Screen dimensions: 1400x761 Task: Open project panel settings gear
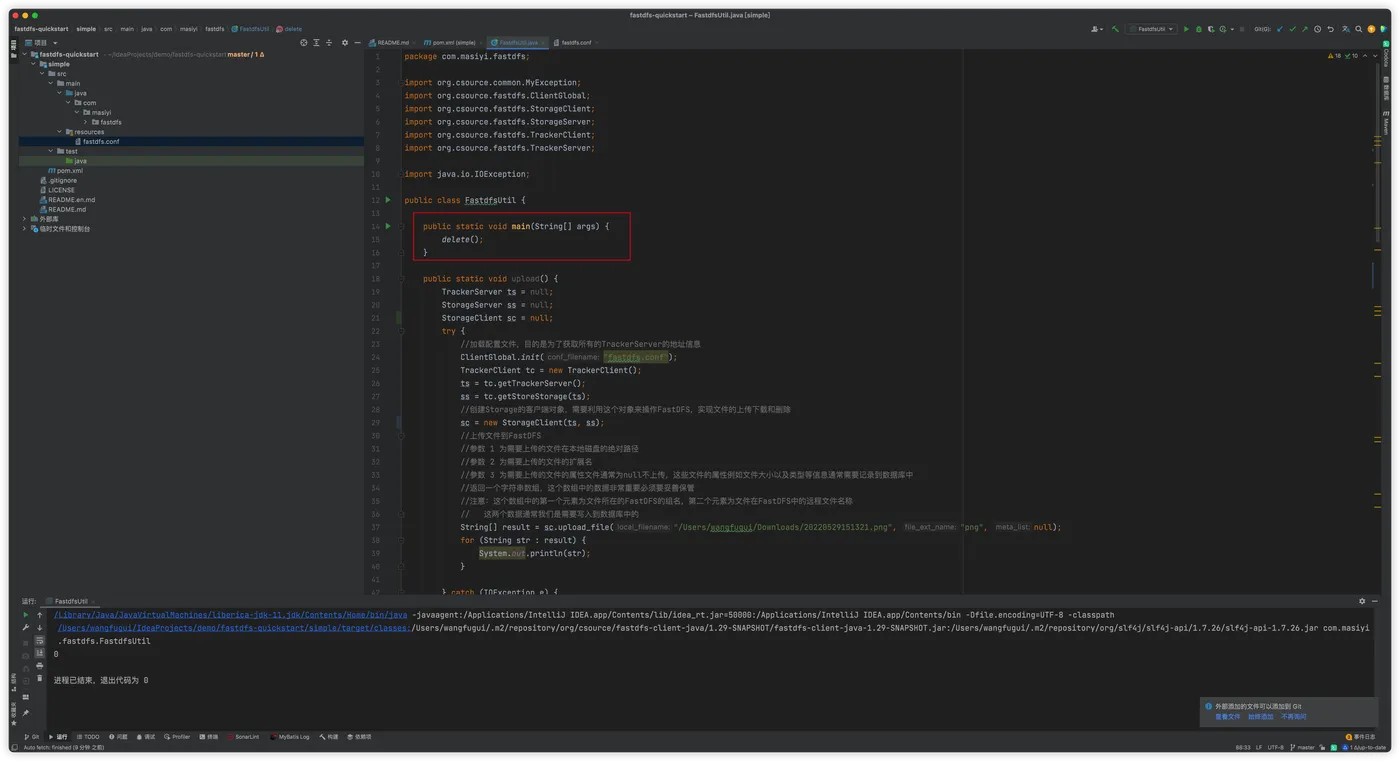[x=345, y=43]
